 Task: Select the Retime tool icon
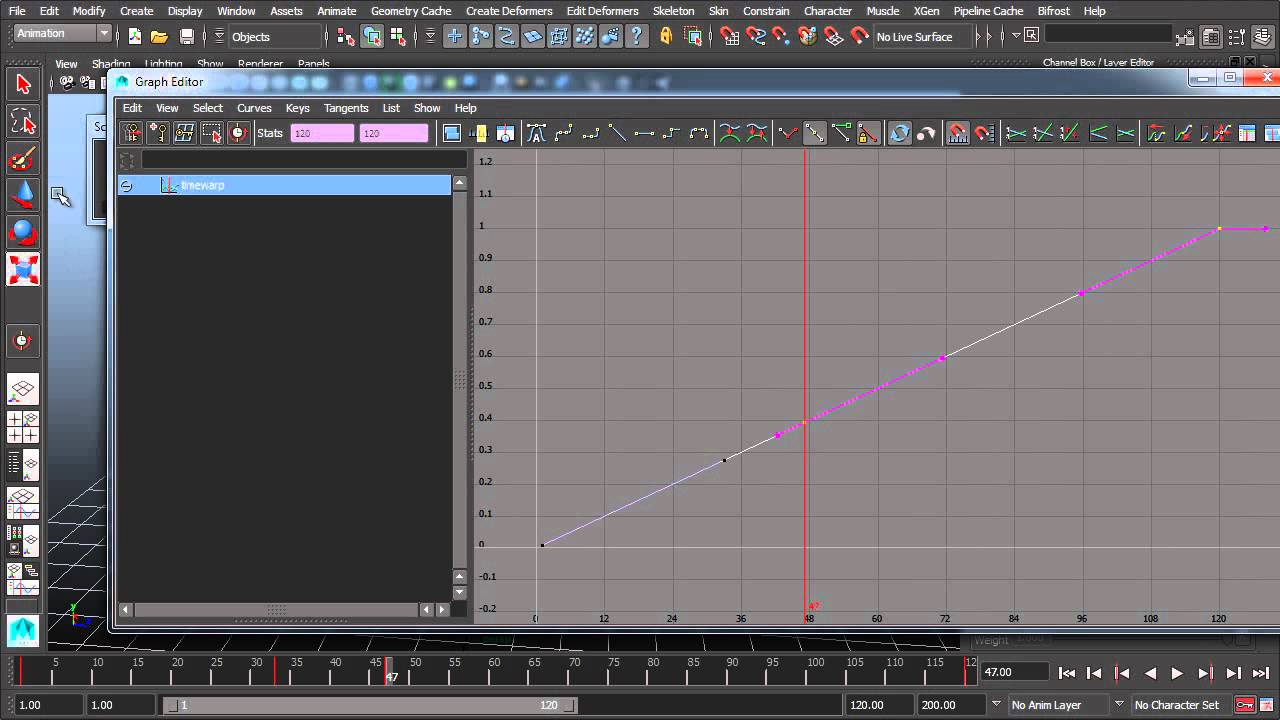pyautogui.click(x=238, y=133)
